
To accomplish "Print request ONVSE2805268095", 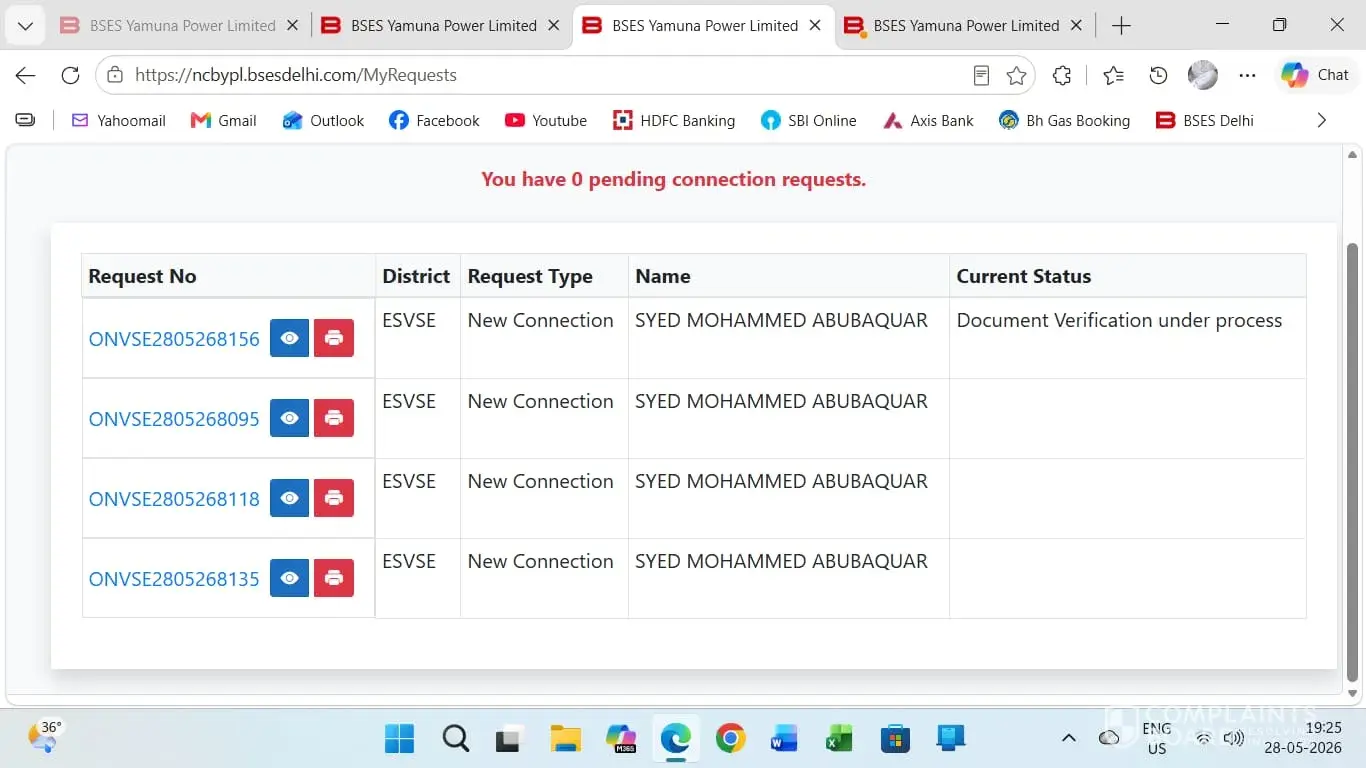I will click(x=334, y=418).
